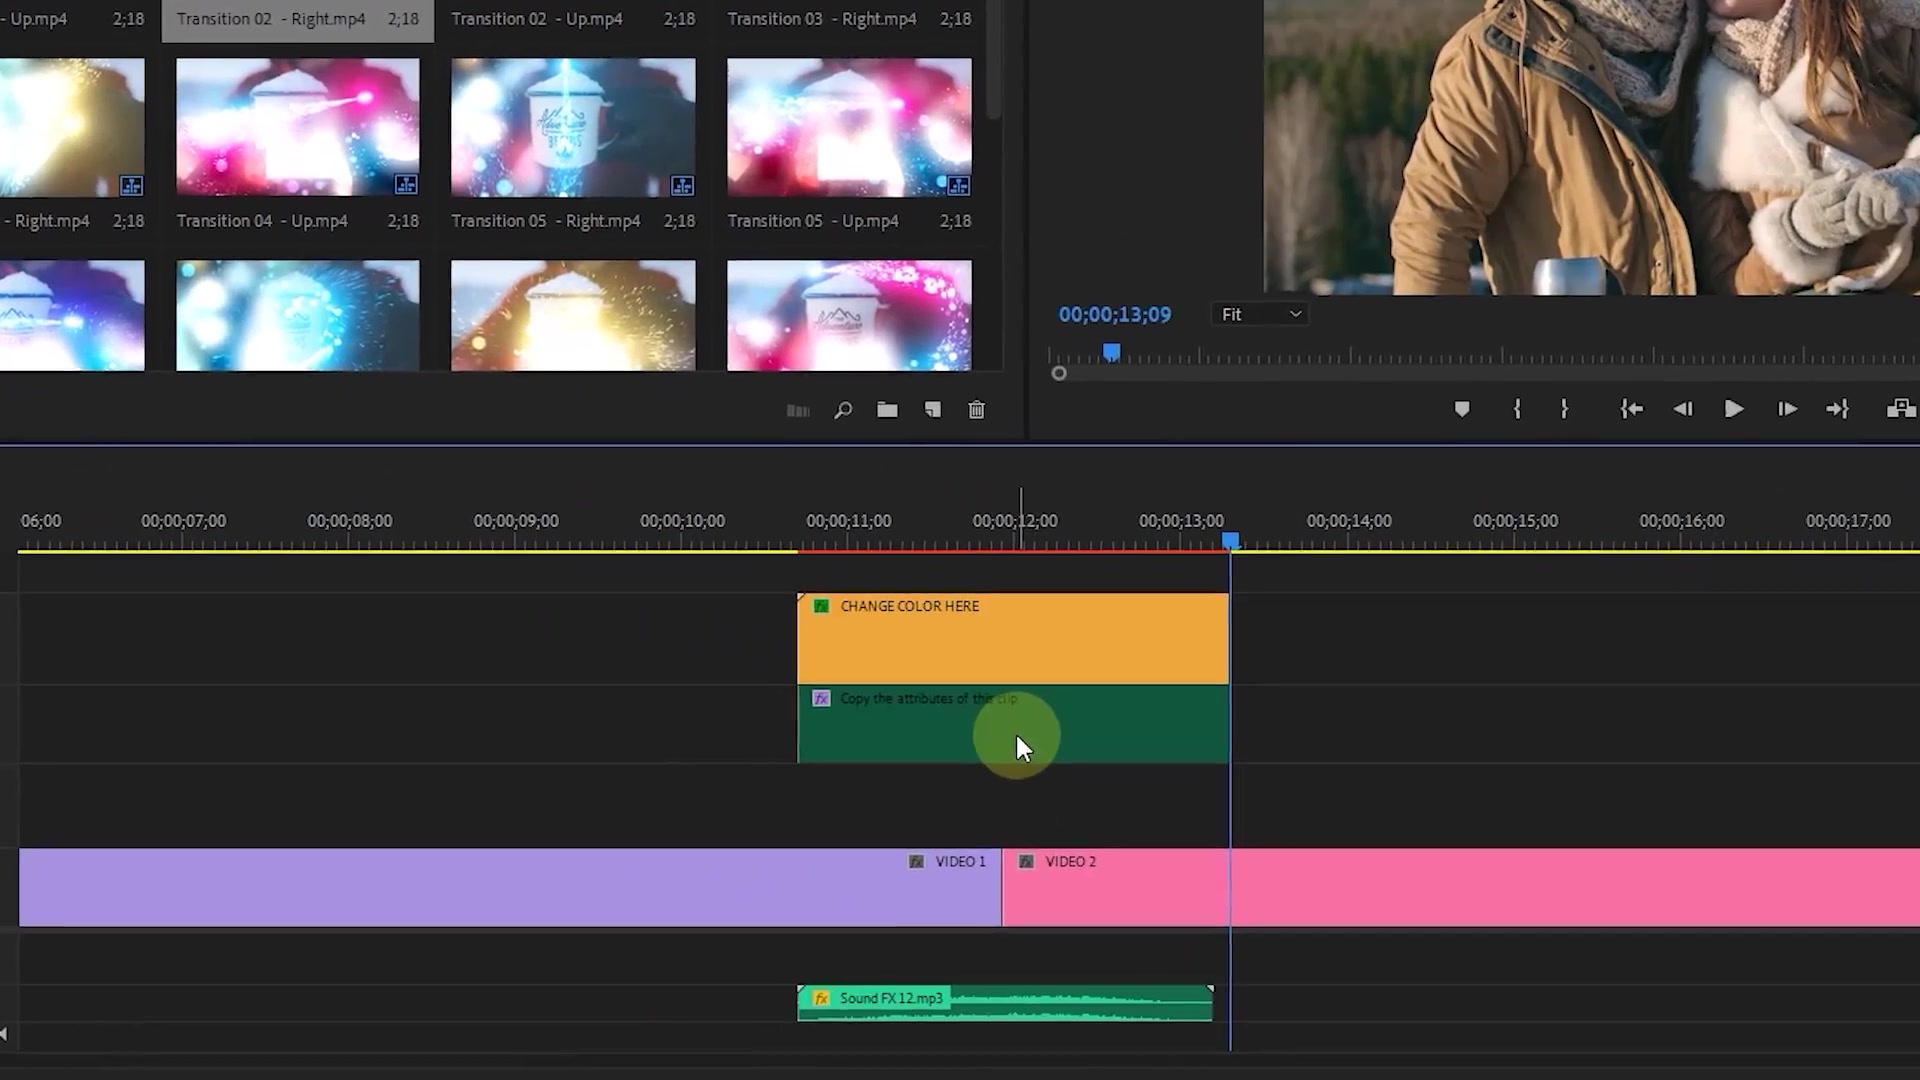
Task: Click the Program monitor zoom scrollbar handle
Action: 1059,374
